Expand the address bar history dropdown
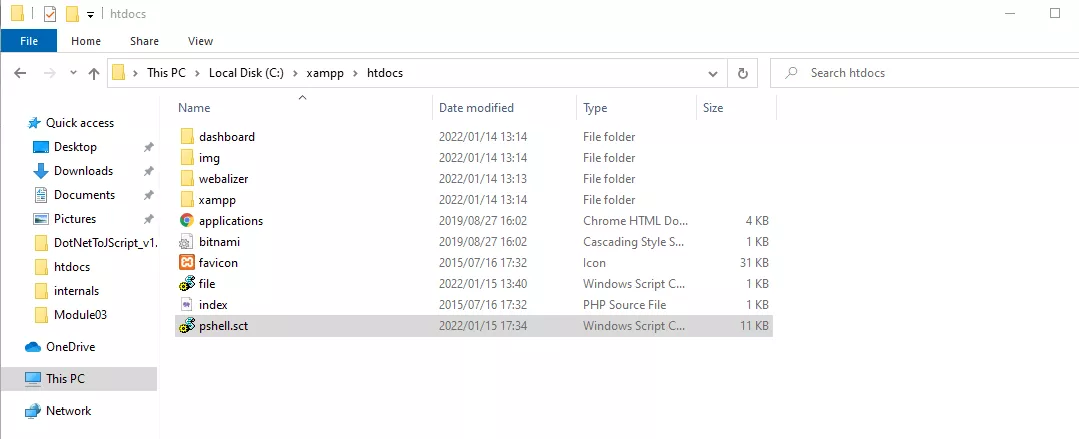 click(x=712, y=73)
